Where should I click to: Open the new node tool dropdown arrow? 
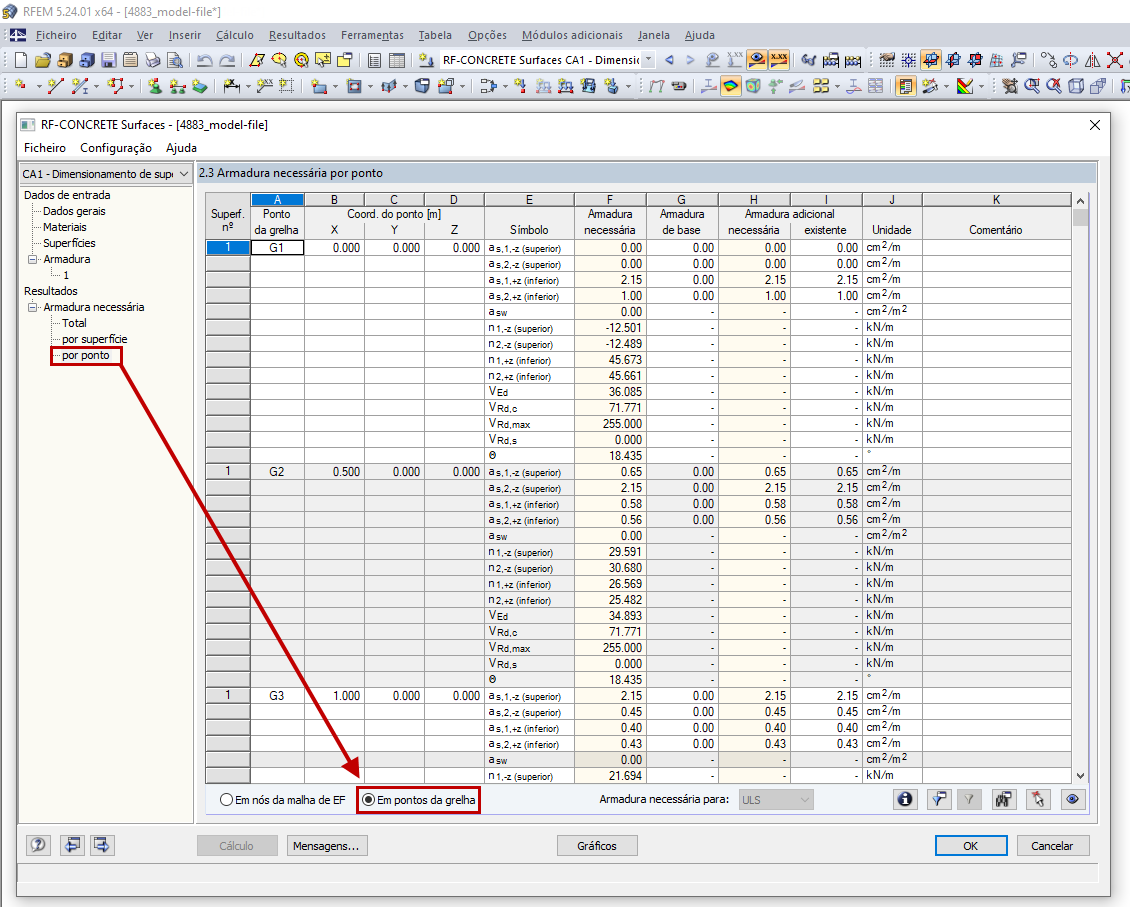coord(38,87)
